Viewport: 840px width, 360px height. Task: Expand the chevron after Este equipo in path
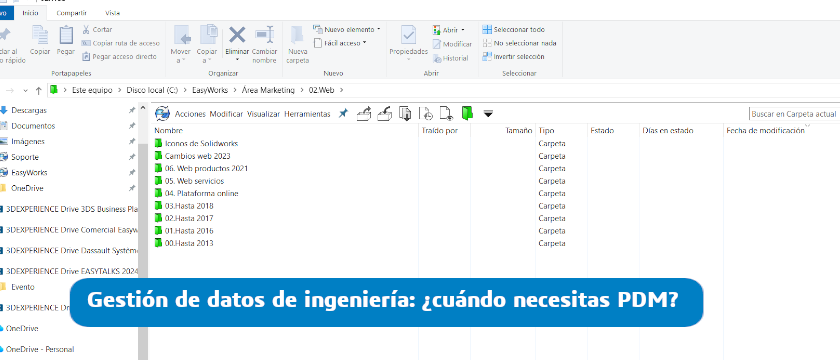click(119, 91)
